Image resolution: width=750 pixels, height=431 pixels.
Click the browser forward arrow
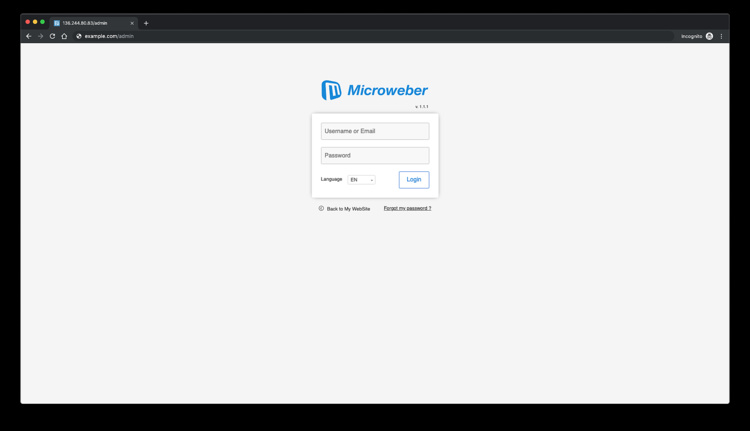[41, 36]
